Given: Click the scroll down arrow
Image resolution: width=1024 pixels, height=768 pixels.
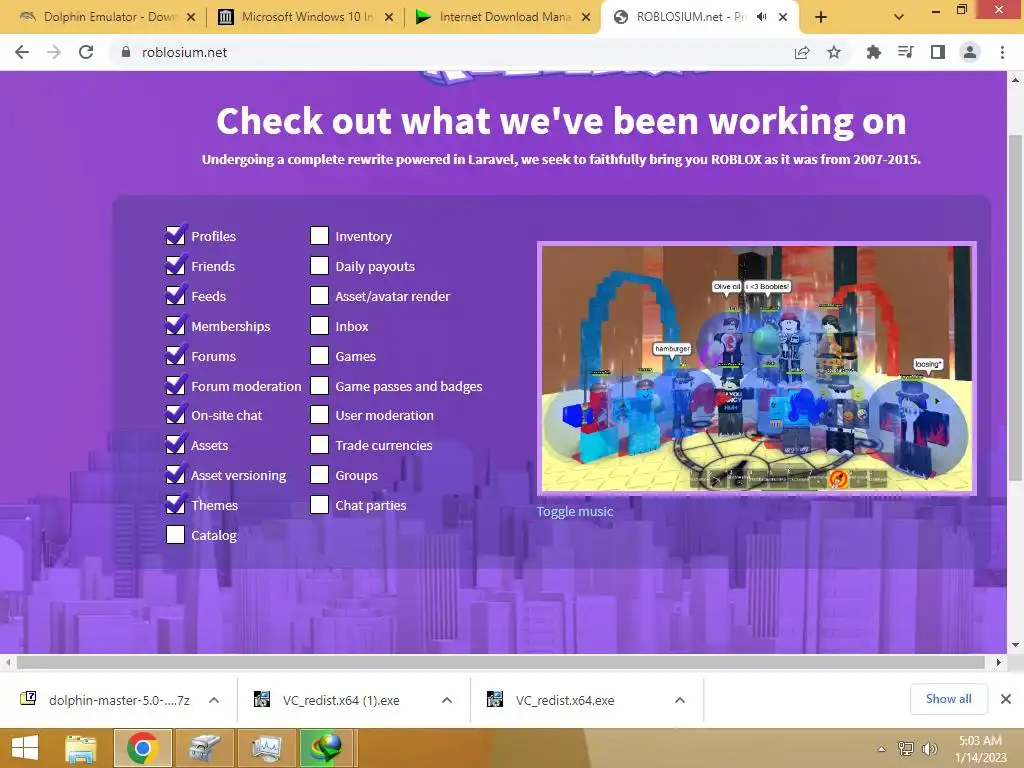Looking at the screenshot, I should [1015, 645].
